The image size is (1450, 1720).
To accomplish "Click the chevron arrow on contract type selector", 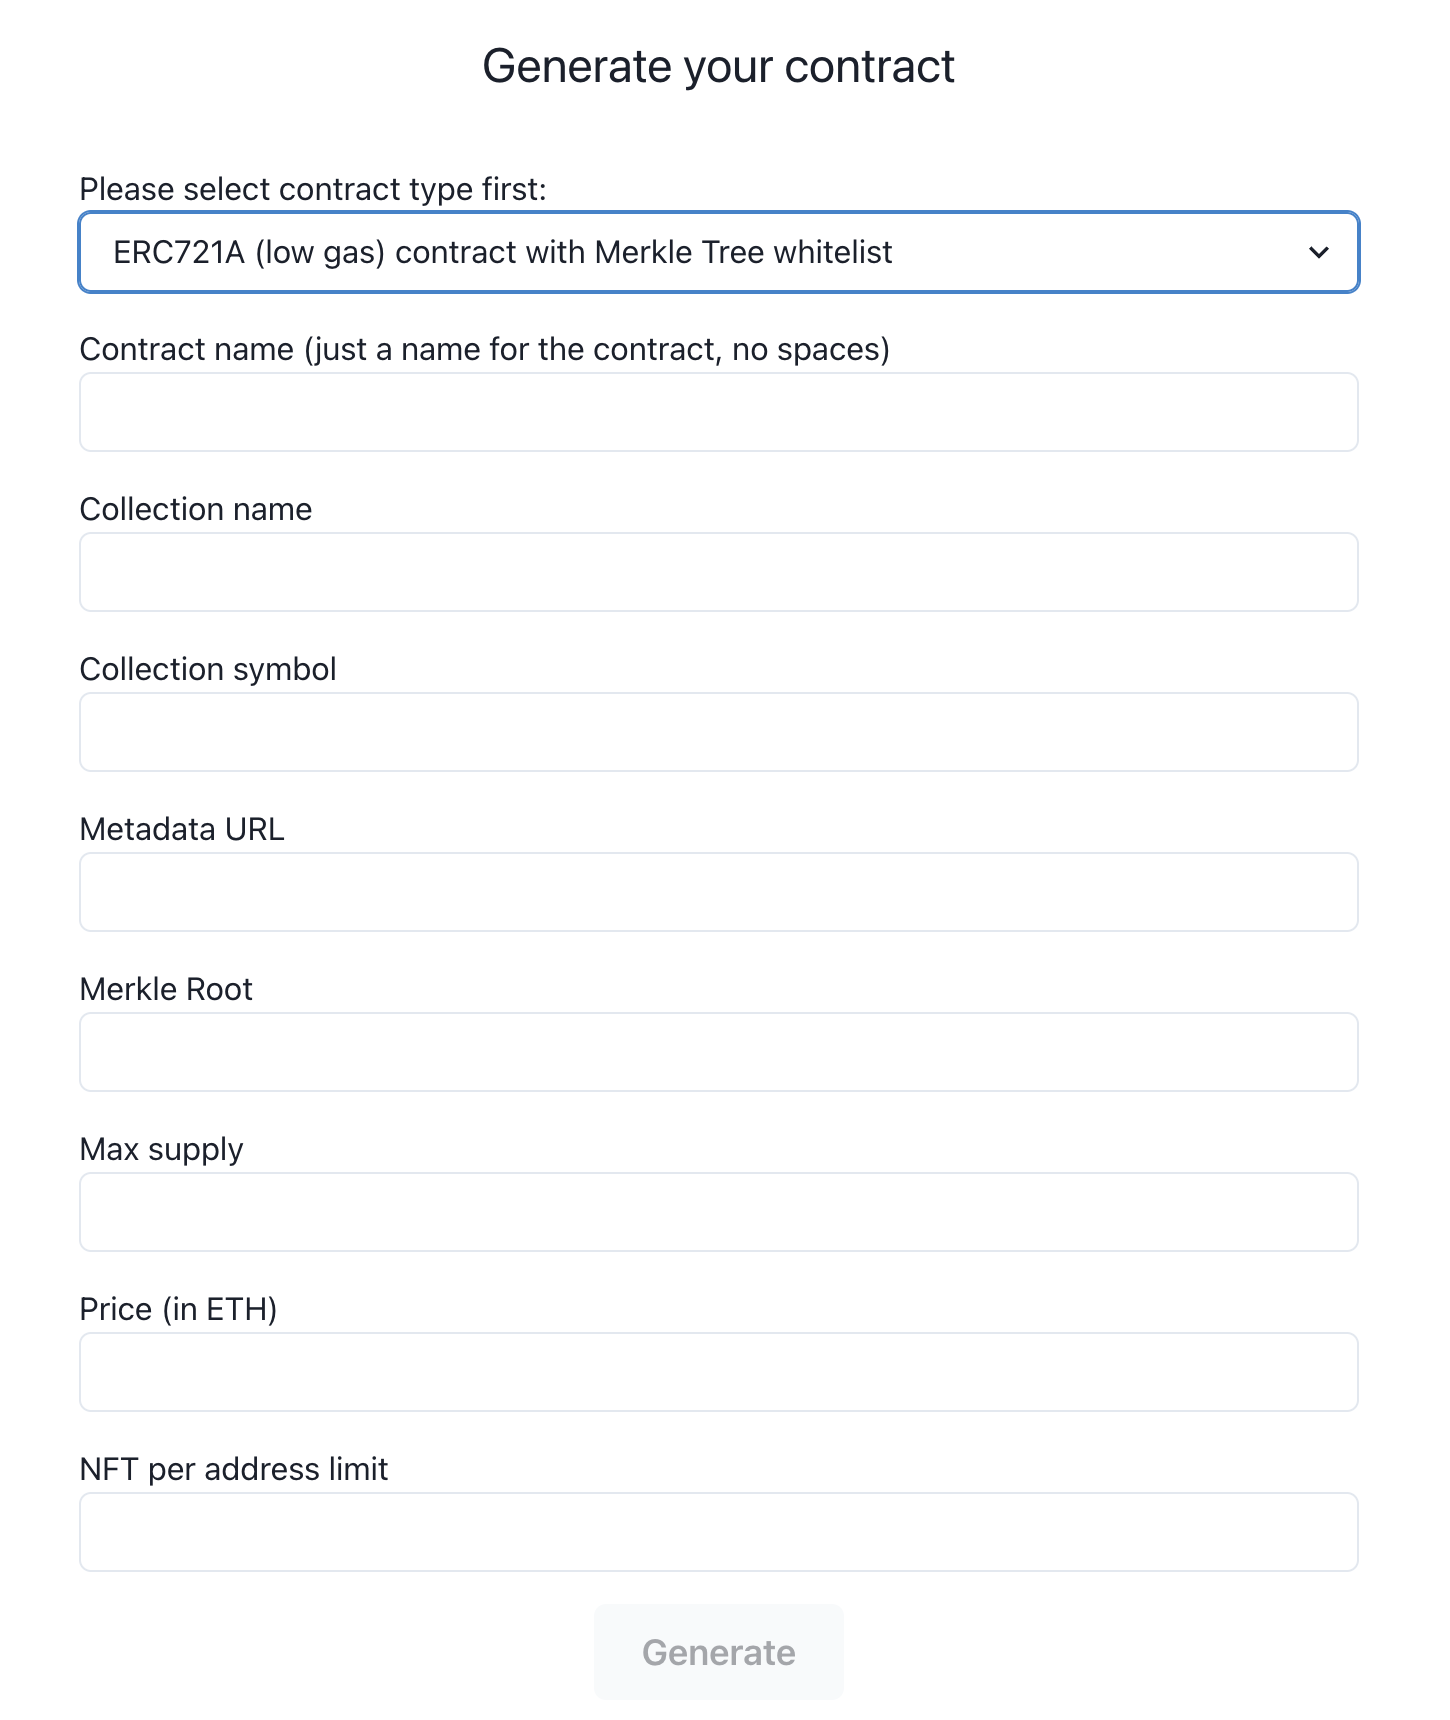I will [x=1319, y=253].
